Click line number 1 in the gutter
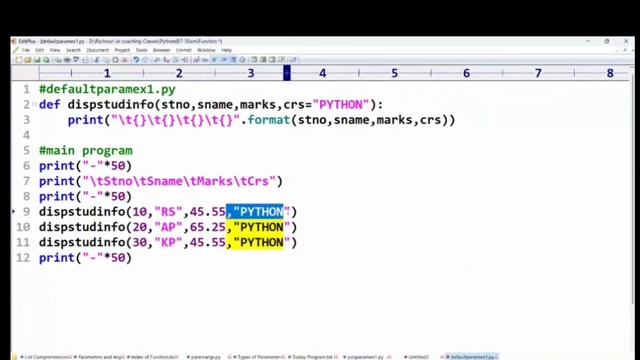Viewport: 640px width, 360px height. 26,89
